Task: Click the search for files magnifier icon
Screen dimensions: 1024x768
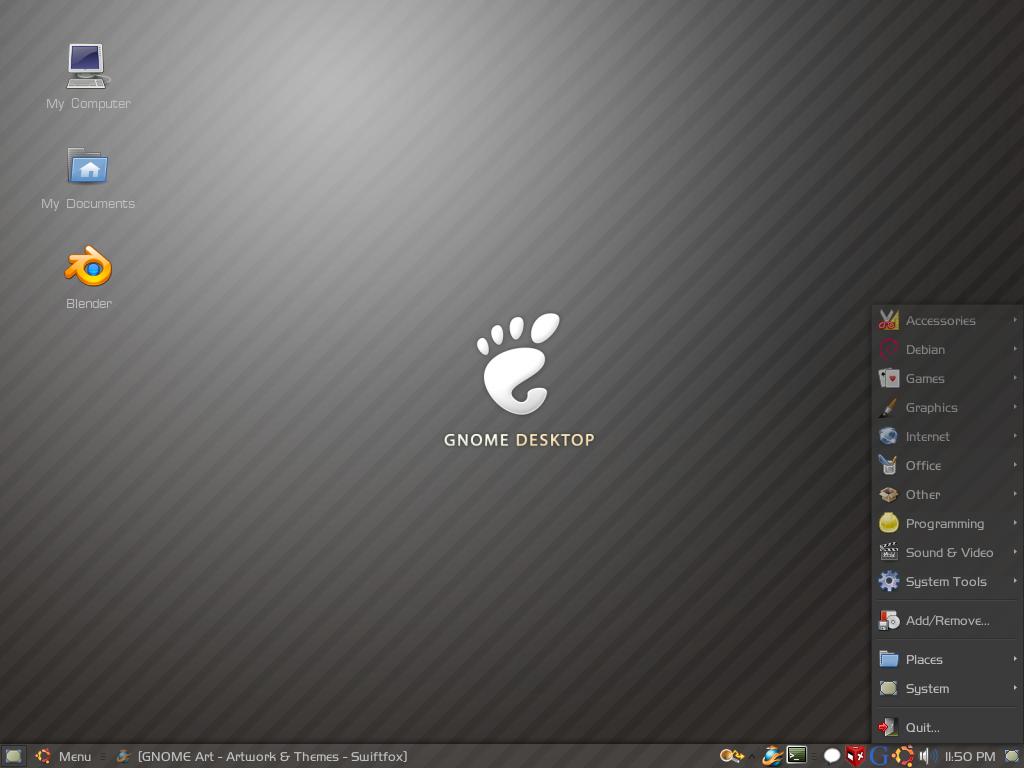Action: coord(731,756)
